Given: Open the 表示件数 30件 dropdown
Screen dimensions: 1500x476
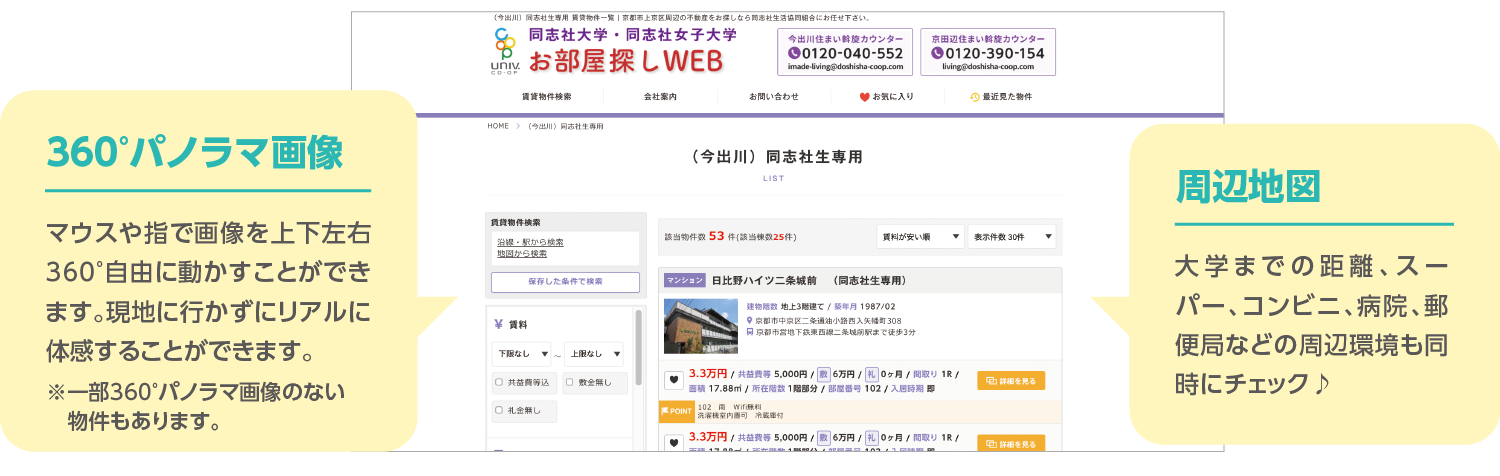Looking at the screenshot, I should (x=1012, y=237).
